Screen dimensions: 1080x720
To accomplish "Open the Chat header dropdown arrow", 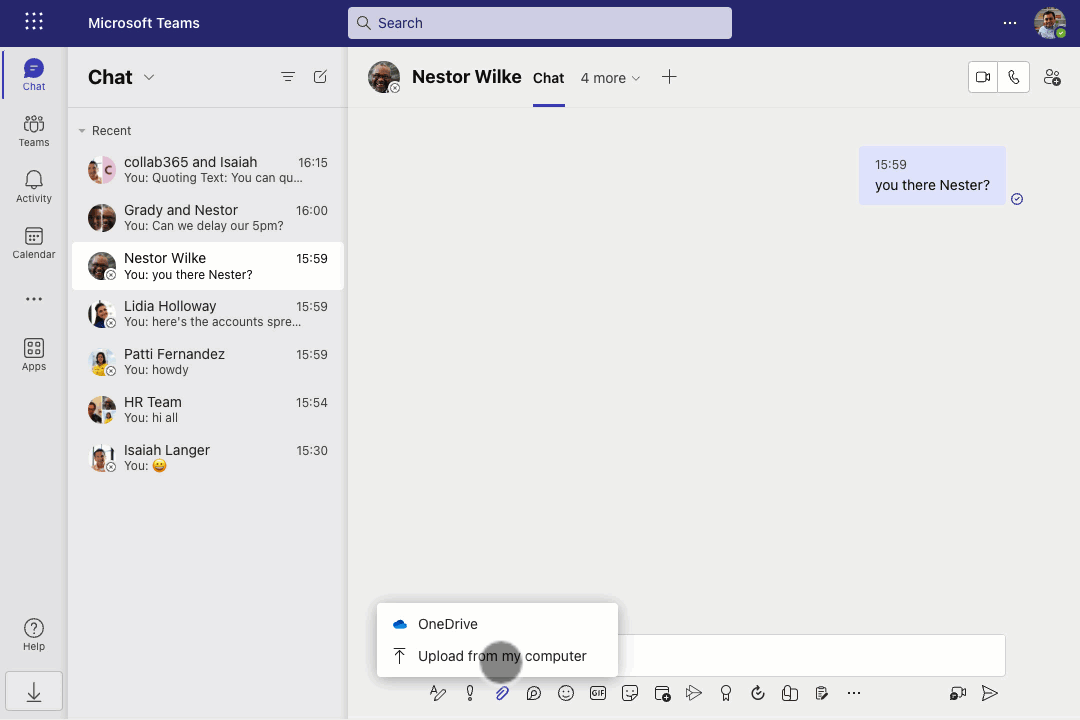I will [148, 77].
